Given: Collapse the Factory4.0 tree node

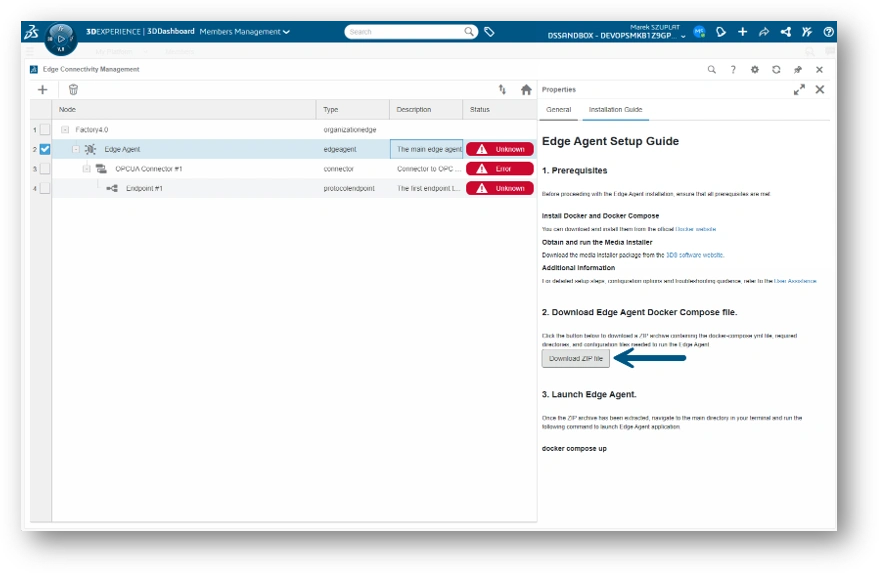Looking at the screenshot, I should 65,130.
